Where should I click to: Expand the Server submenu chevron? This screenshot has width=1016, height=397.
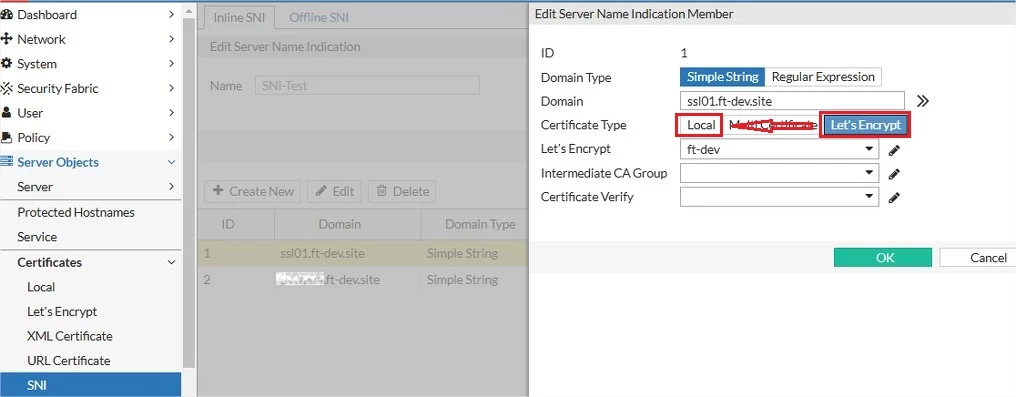click(x=171, y=187)
